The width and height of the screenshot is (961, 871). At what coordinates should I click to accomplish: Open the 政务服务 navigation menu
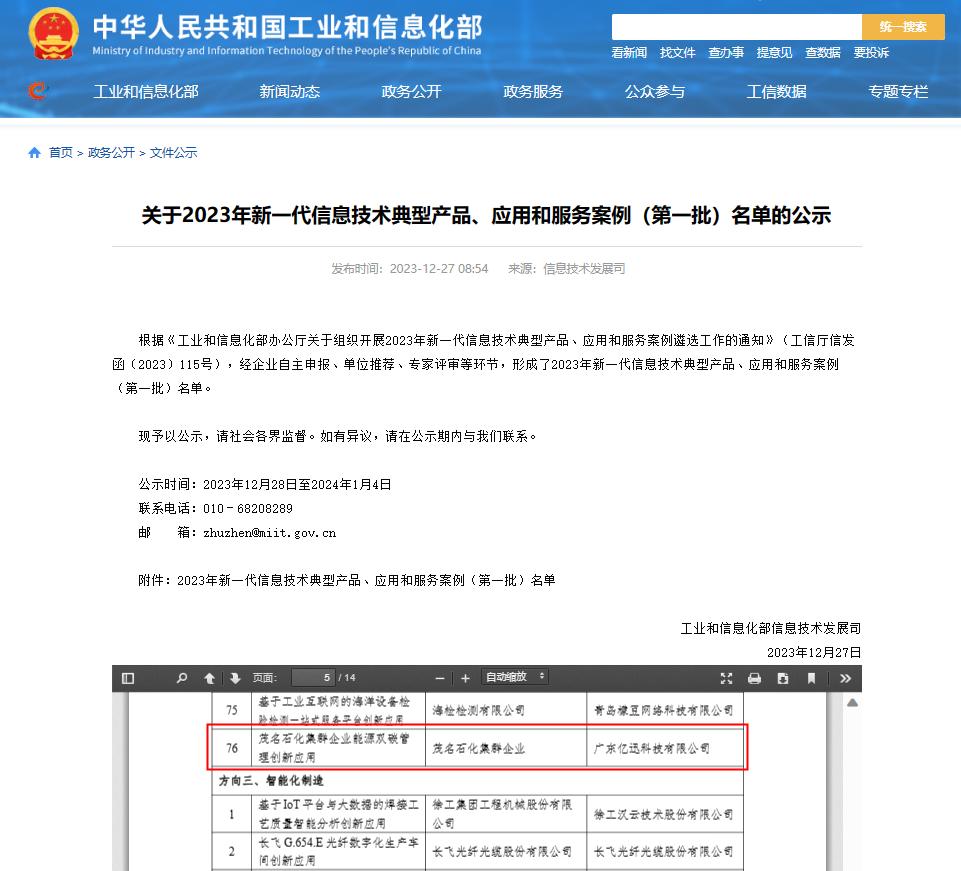(x=533, y=92)
